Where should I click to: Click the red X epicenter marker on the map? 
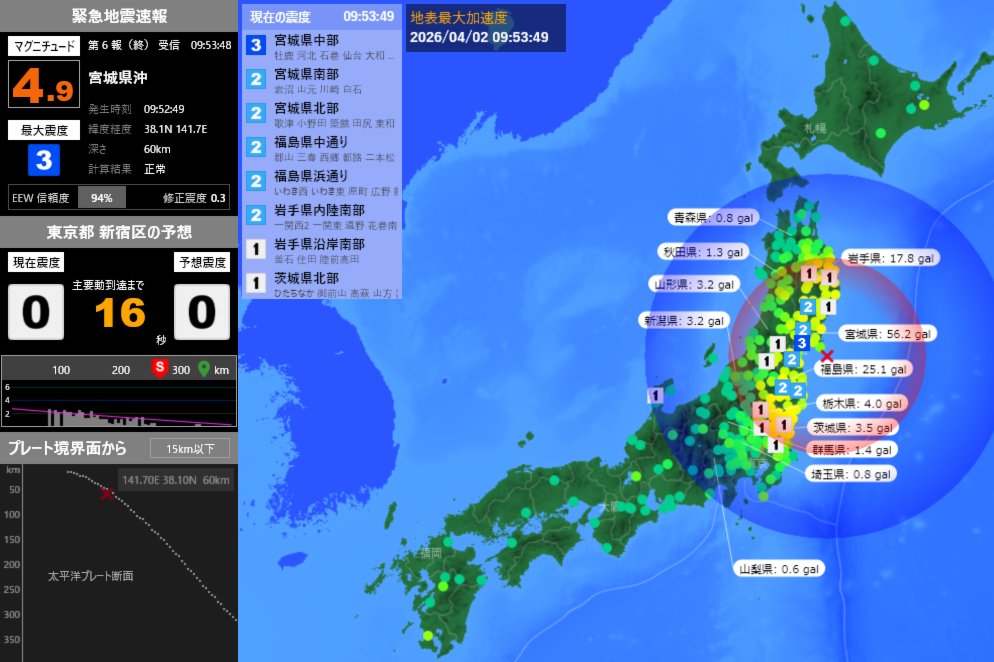(825, 354)
